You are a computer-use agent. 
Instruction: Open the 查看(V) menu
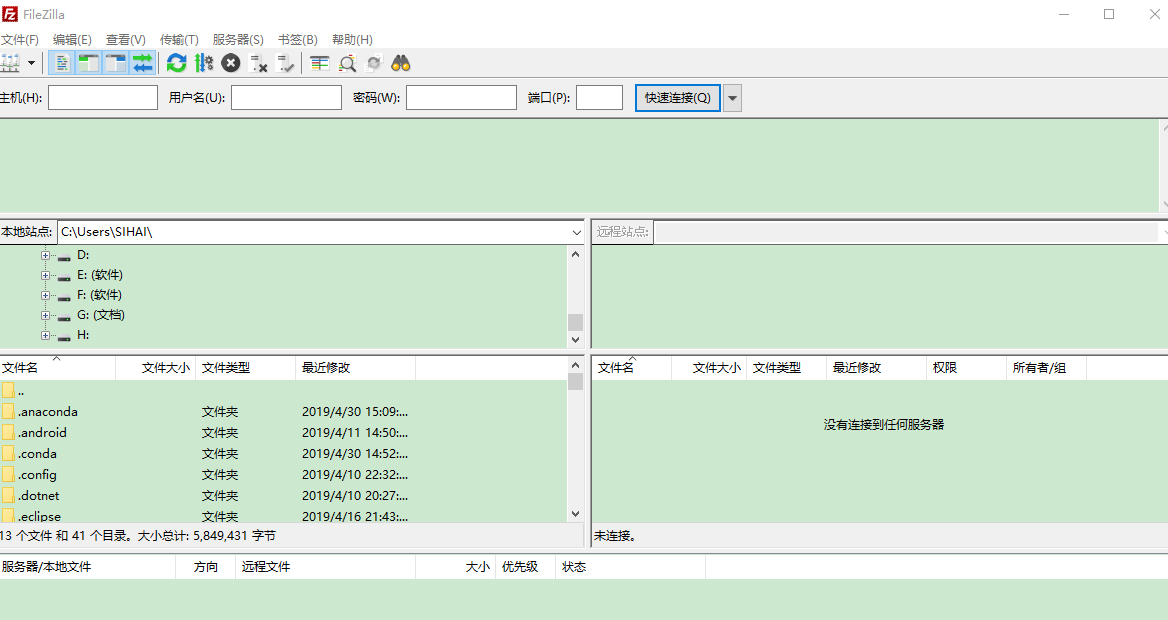126,39
